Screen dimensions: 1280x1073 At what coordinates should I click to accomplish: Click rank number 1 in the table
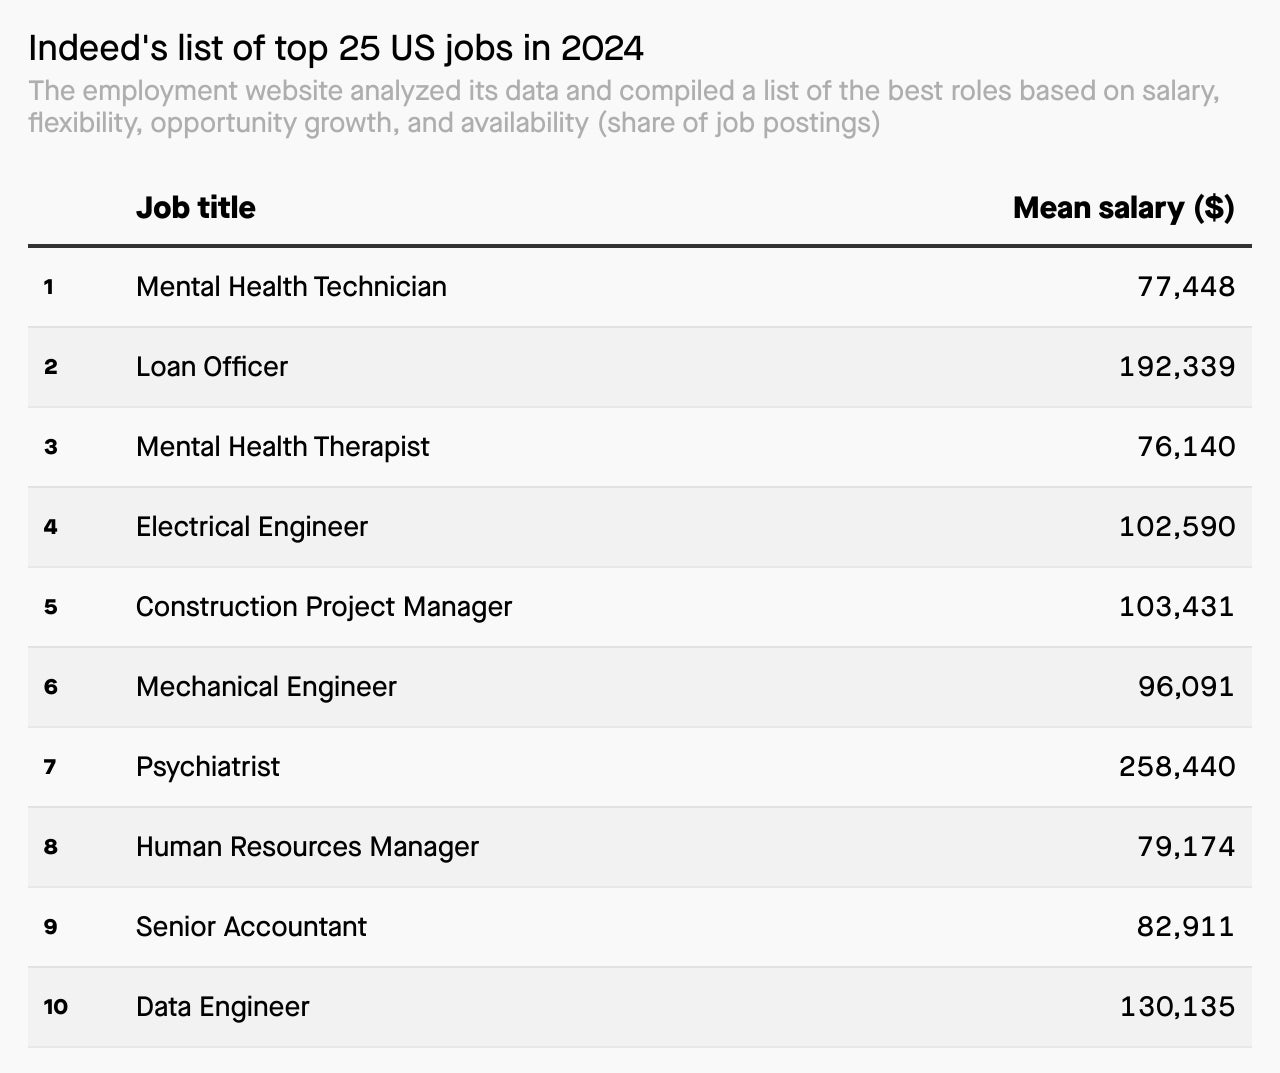point(49,287)
